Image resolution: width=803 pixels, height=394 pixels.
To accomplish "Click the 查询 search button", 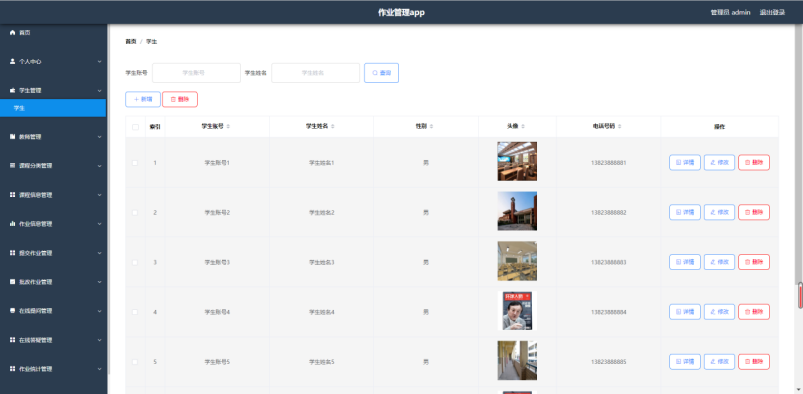I will [x=382, y=73].
